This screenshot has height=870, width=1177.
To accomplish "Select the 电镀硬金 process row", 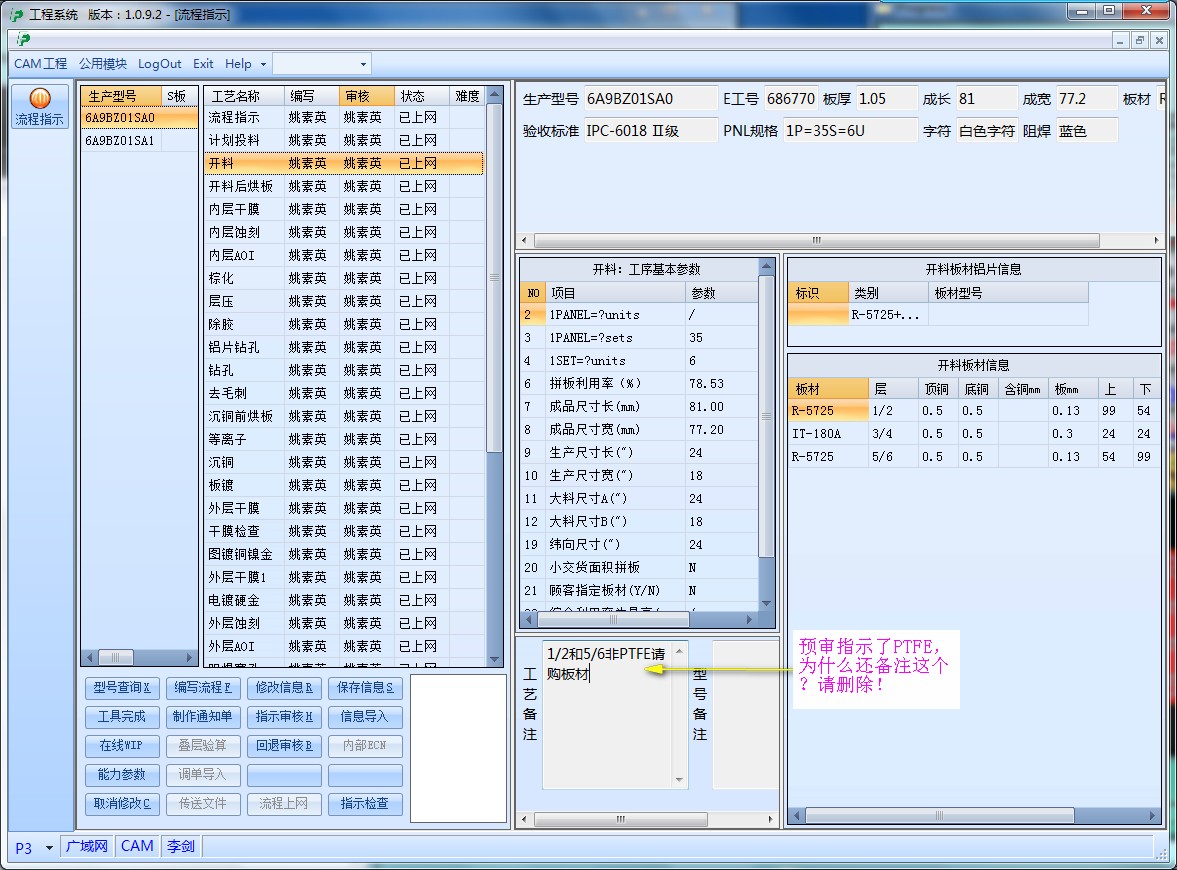I will pyautogui.click(x=344, y=601).
